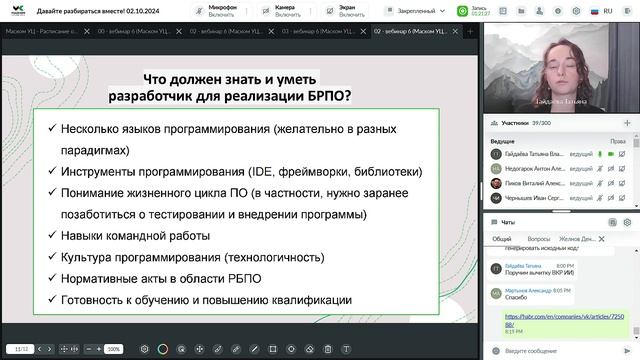Select the ellipse shape tool
Viewport: 640px width, 360px height.
pyautogui.click(x=291, y=349)
